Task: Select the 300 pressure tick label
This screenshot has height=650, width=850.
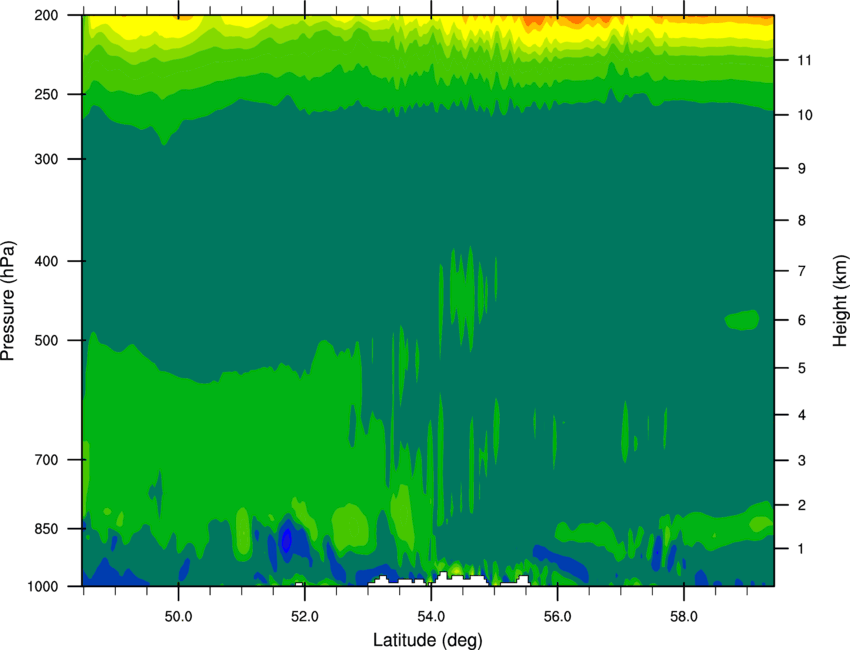Action: coord(46,159)
